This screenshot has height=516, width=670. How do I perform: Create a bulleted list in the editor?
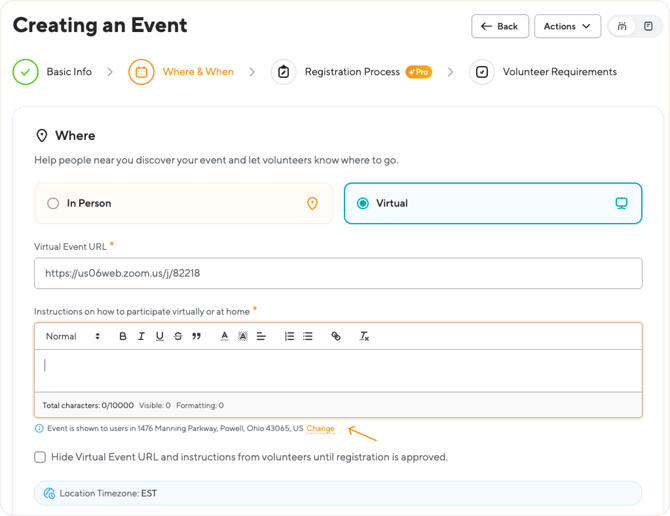tap(308, 336)
